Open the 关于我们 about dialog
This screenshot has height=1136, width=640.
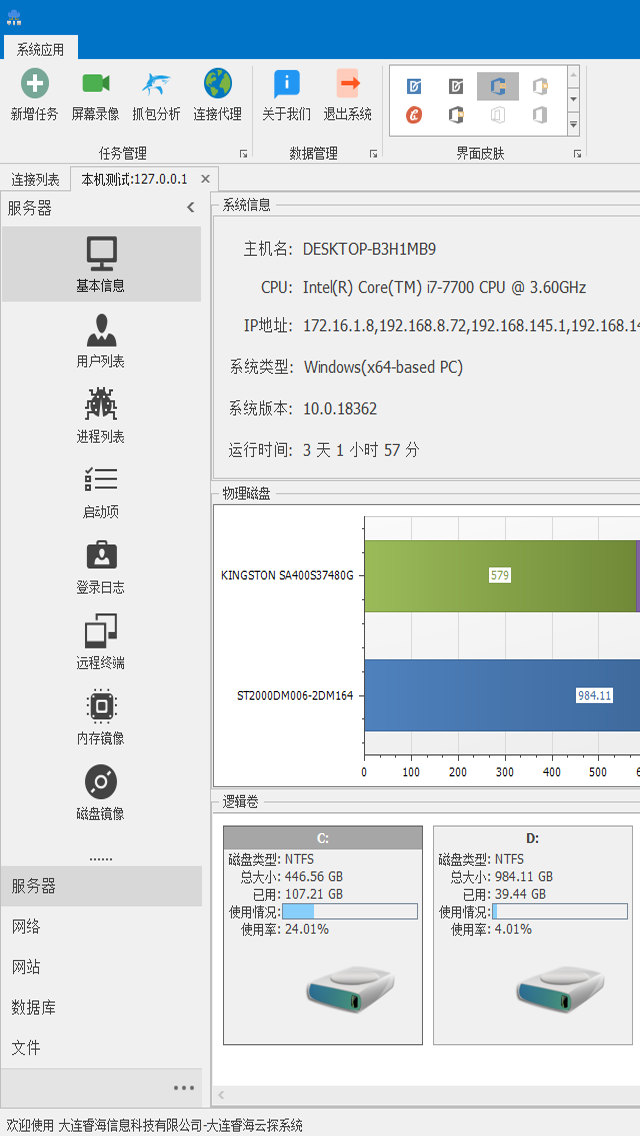[286, 84]
